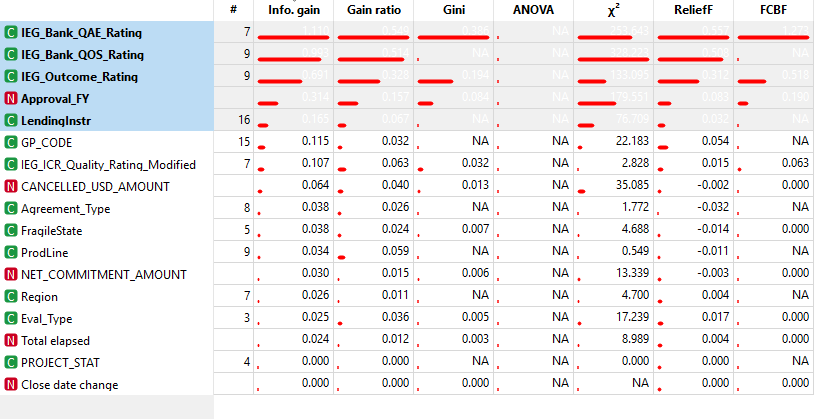Select the IEG_Bank_QAE_Rating row label
Image resolution: width=823 pixels, height=419 pixels.
pyautogui.click(x=81, y=33)
